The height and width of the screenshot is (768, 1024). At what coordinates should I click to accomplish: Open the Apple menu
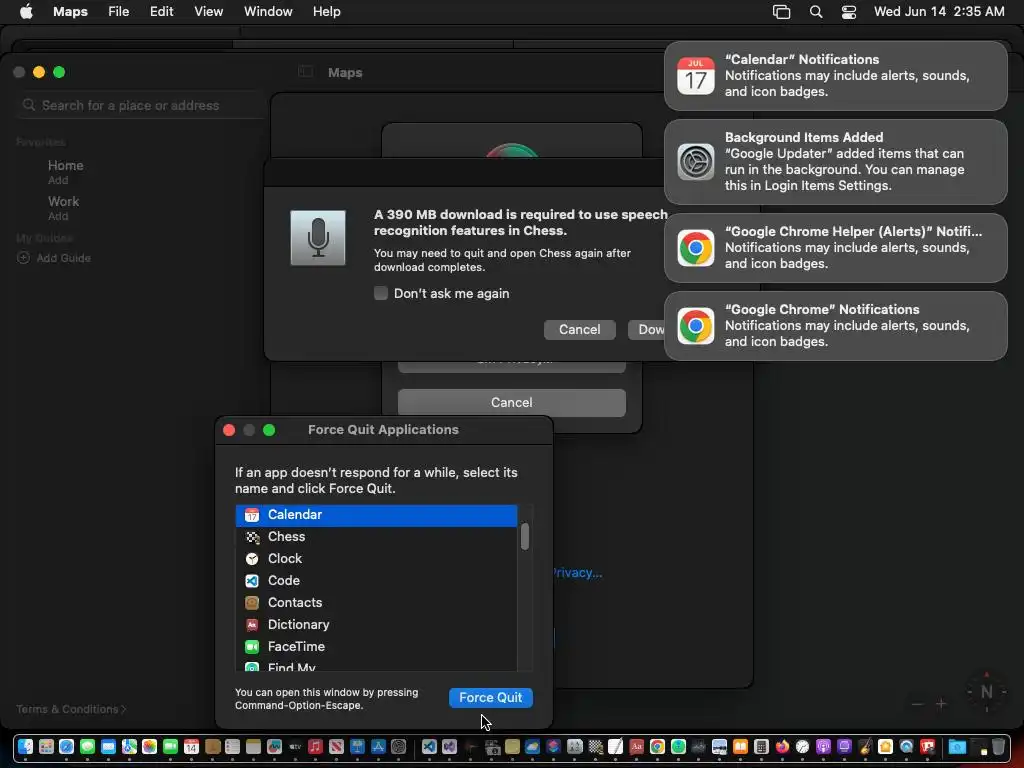[x=26, y=12]
